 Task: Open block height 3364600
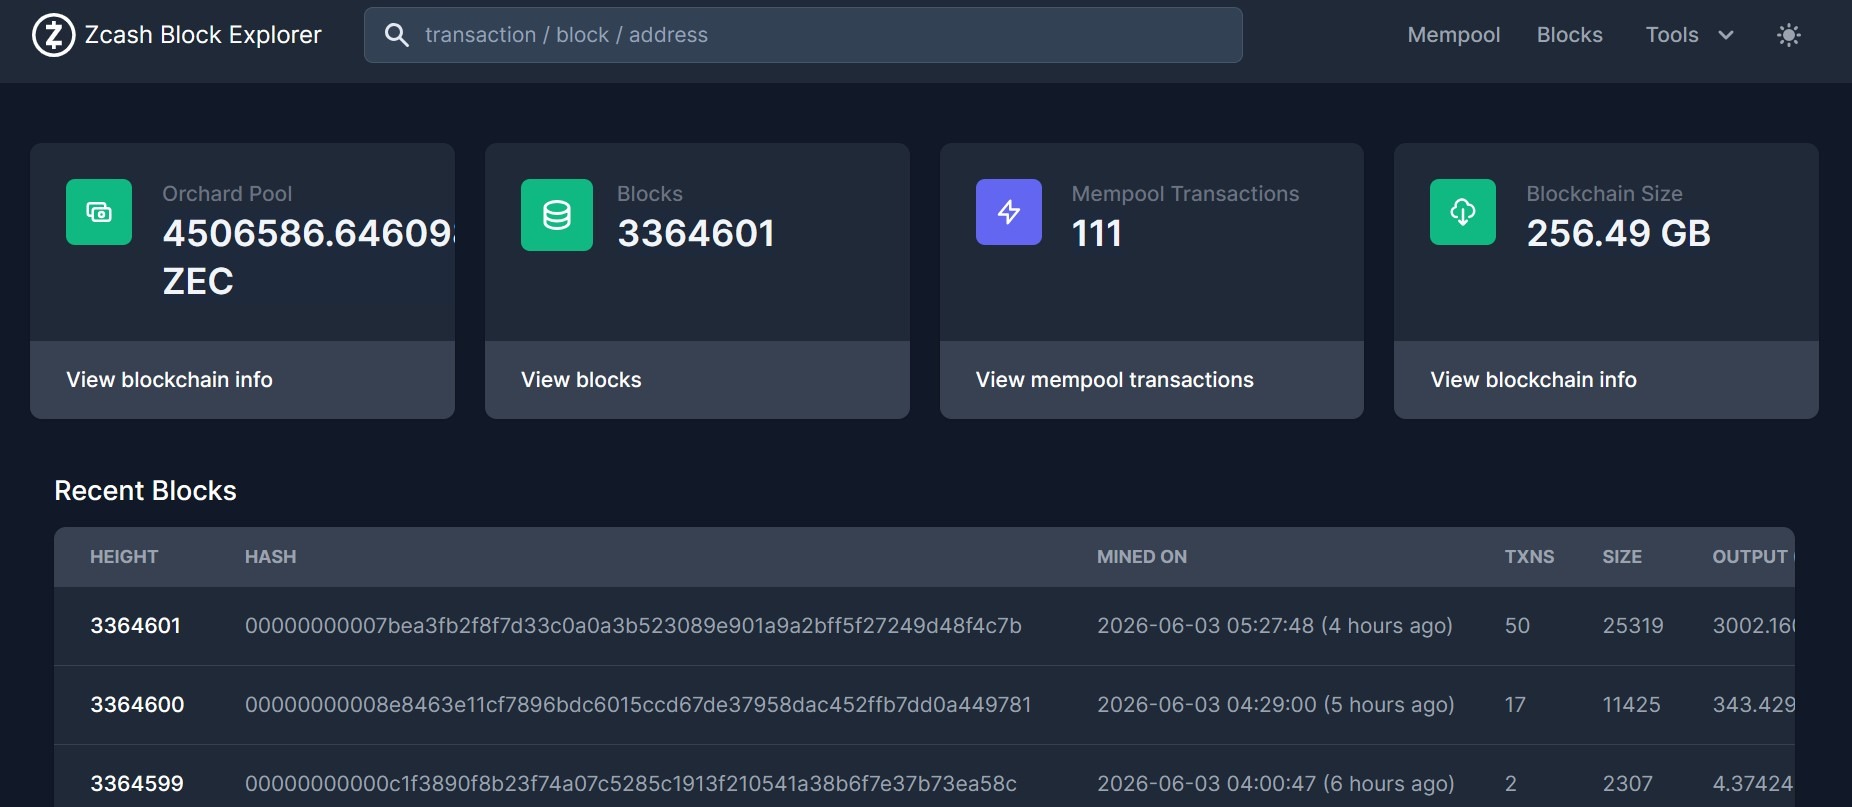click(x=137, y=705)
